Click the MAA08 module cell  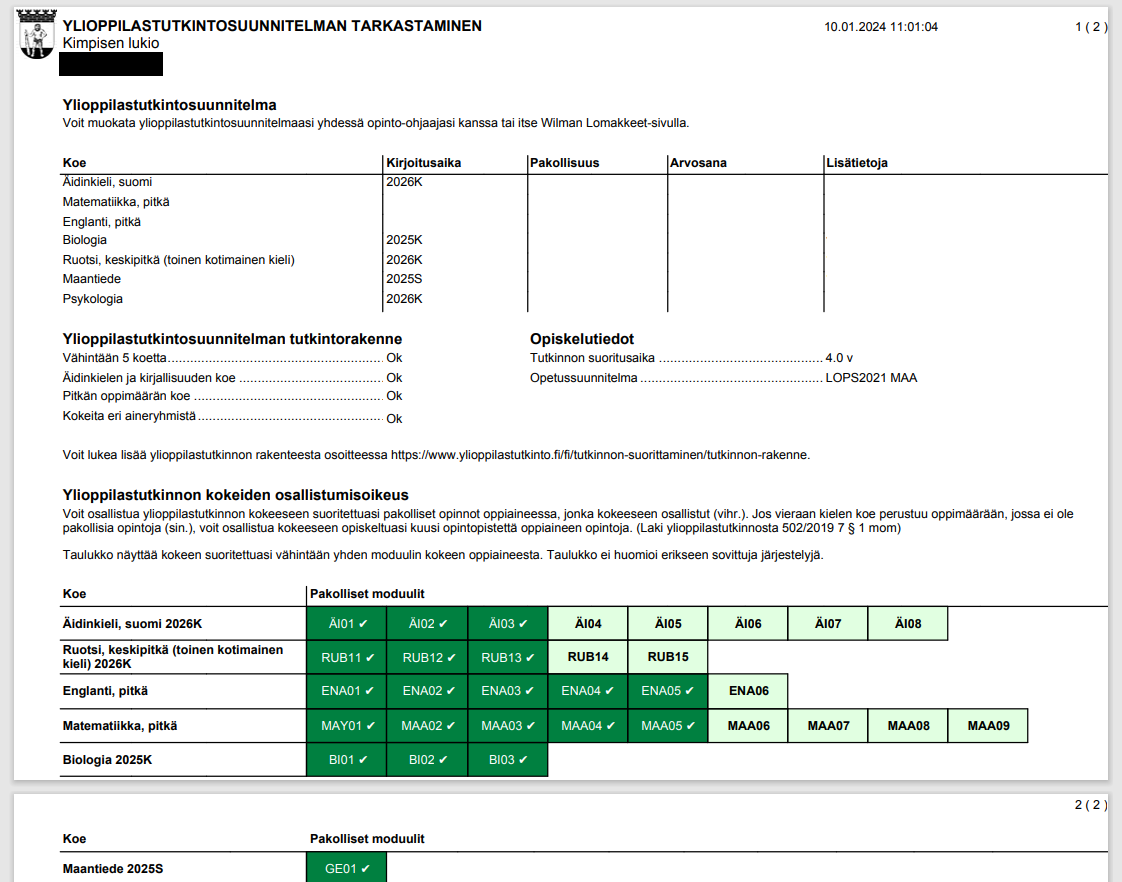tap(908, 726)
